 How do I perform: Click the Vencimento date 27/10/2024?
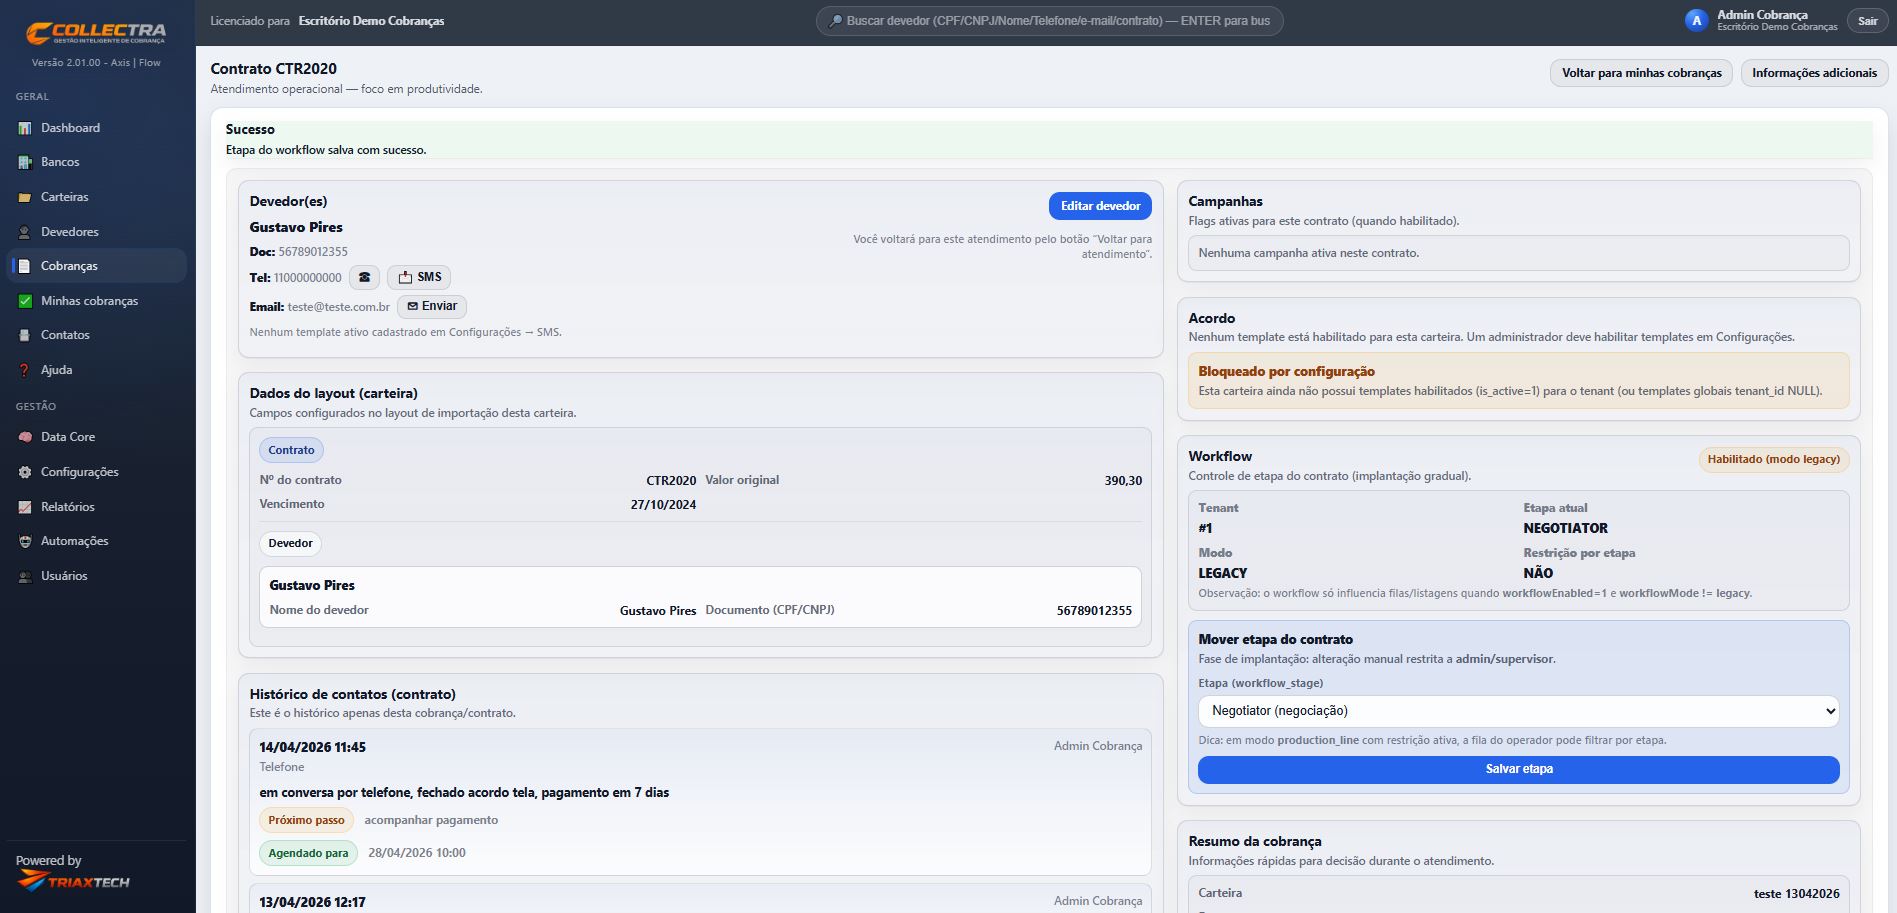(x=663, y=505)
